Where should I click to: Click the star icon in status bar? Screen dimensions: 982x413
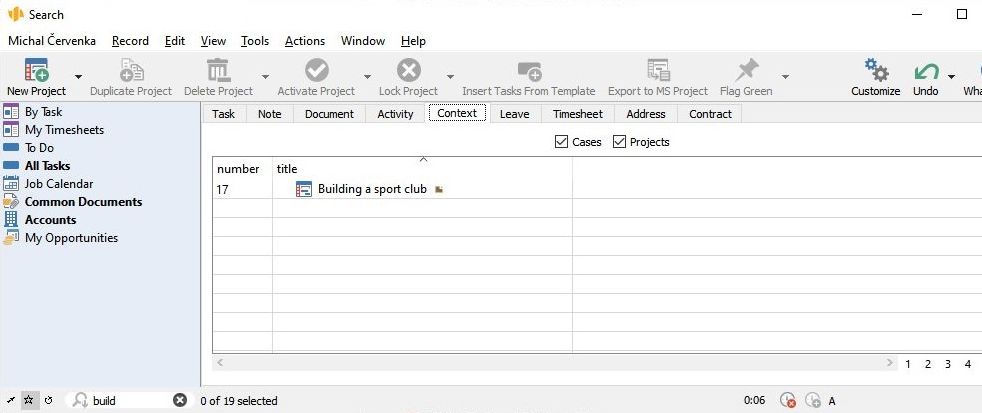(x=28, y=400)
